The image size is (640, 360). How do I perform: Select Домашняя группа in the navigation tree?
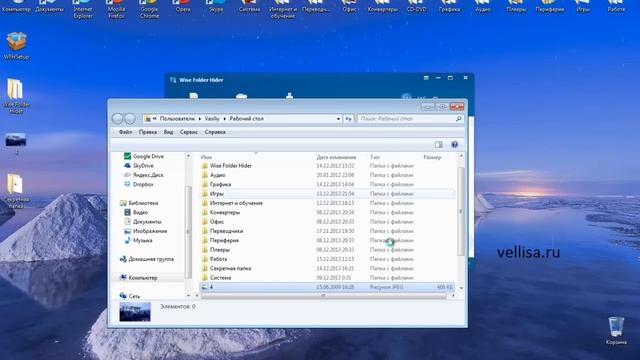pos(147,259)
